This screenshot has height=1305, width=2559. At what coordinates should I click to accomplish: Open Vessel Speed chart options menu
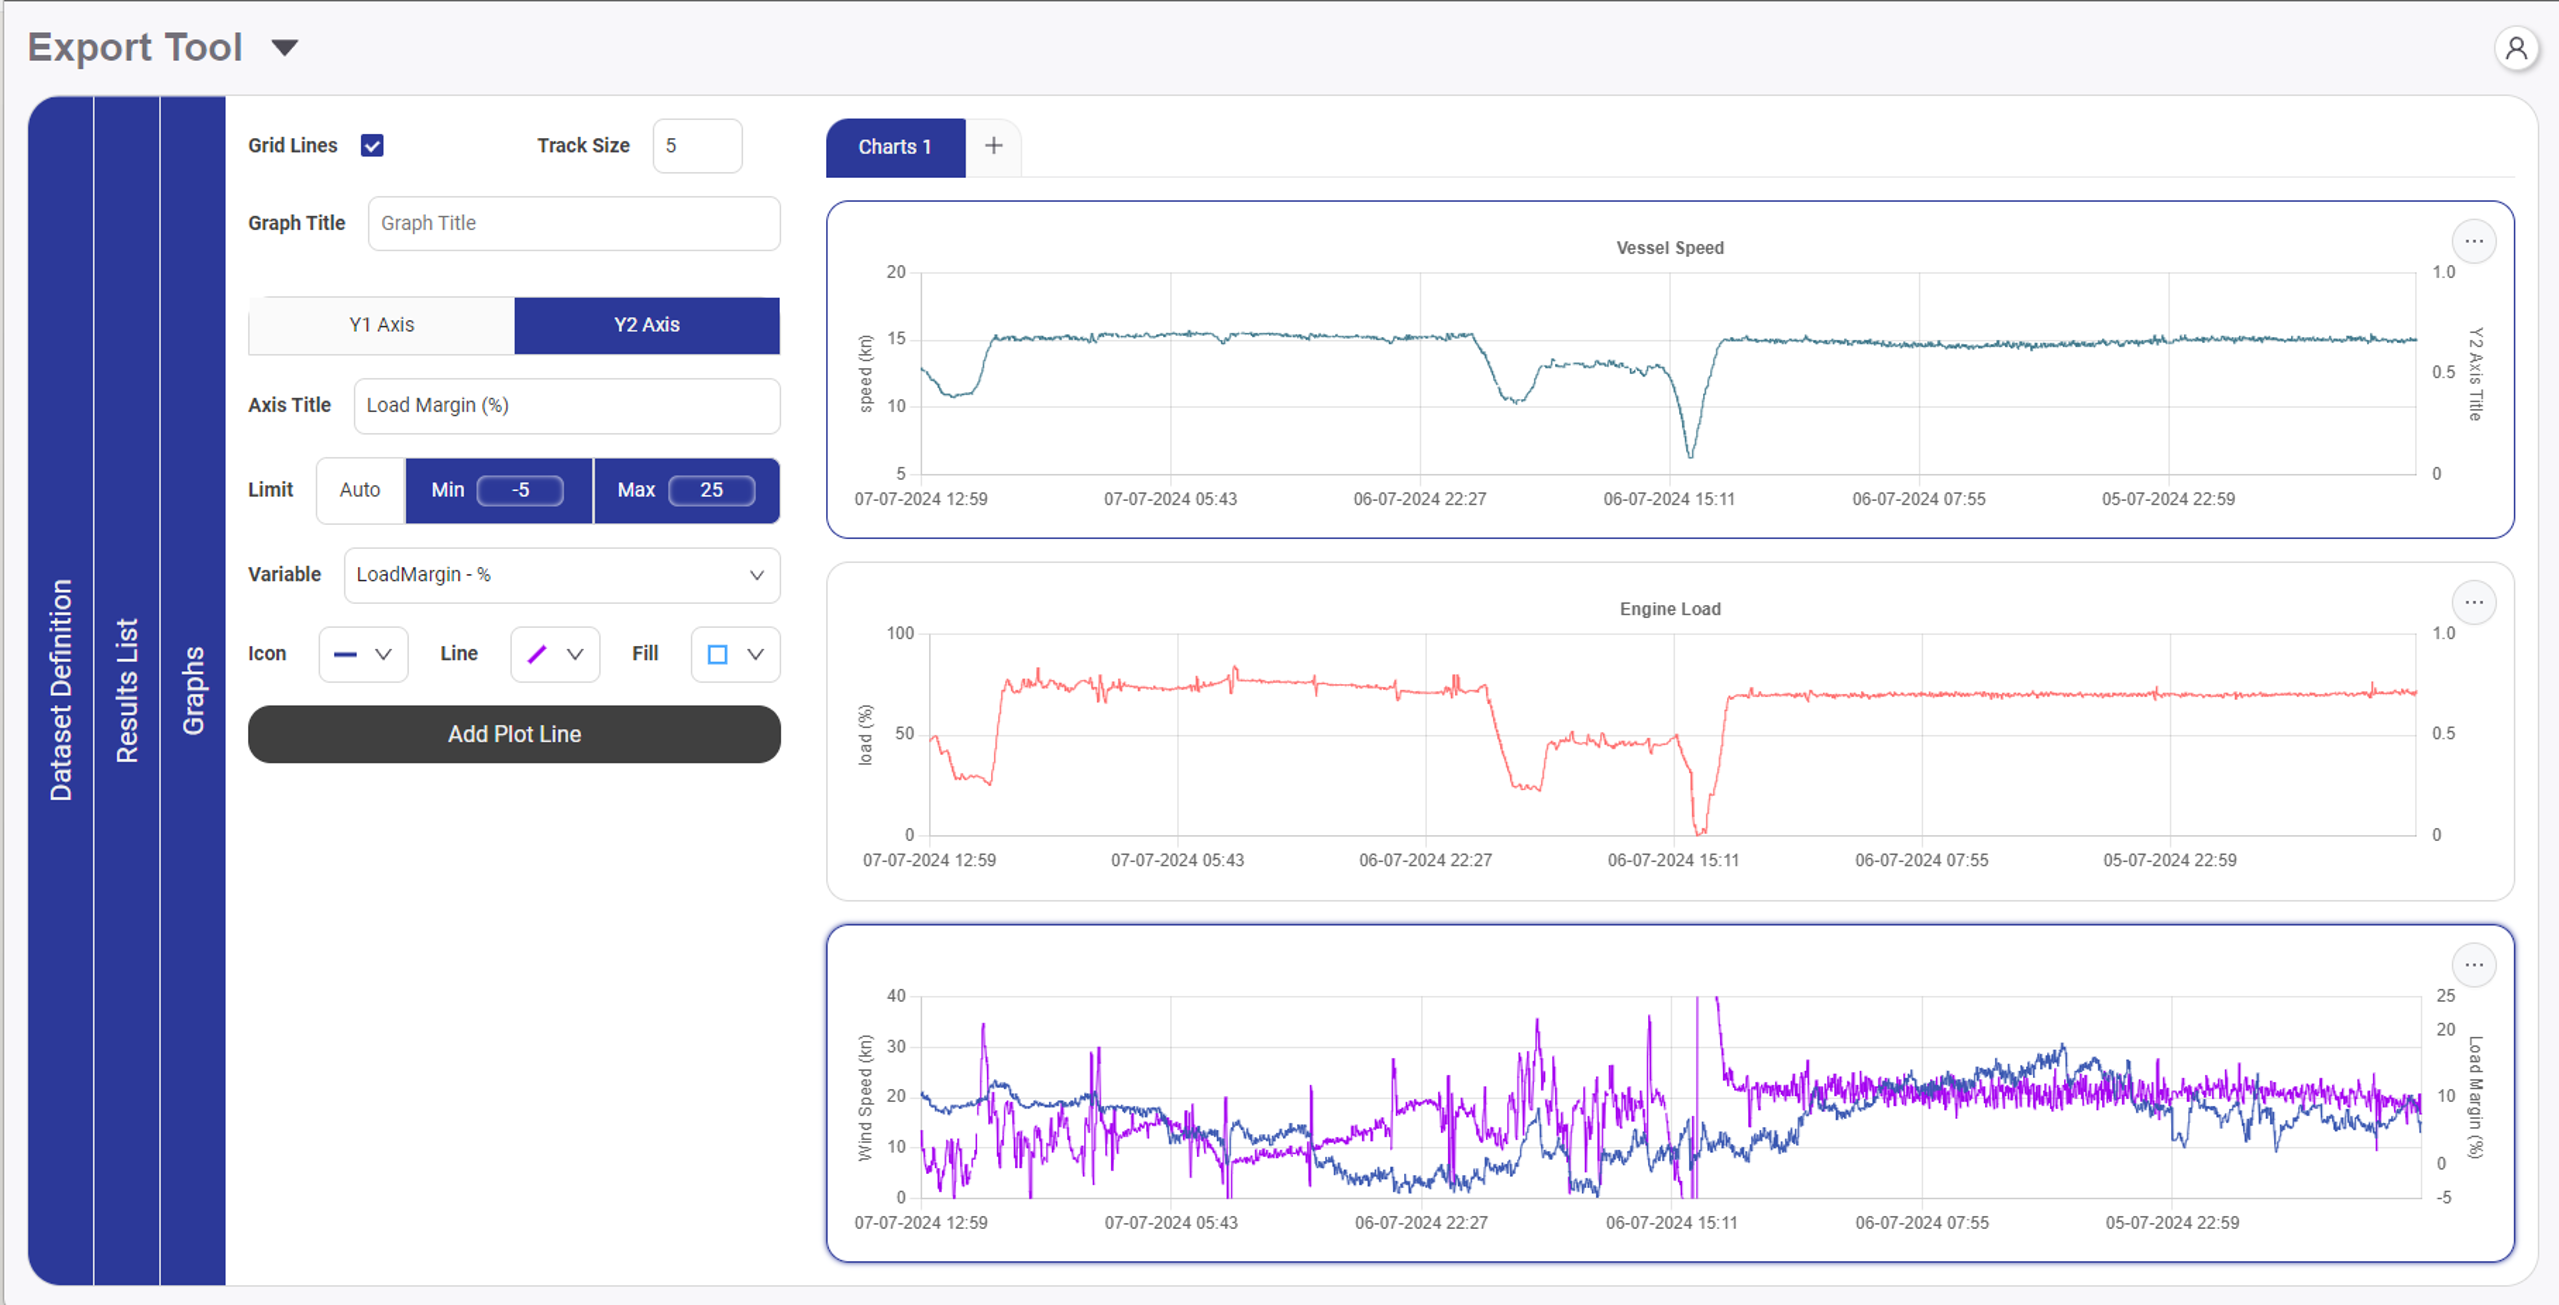[x=2474, y=241]
